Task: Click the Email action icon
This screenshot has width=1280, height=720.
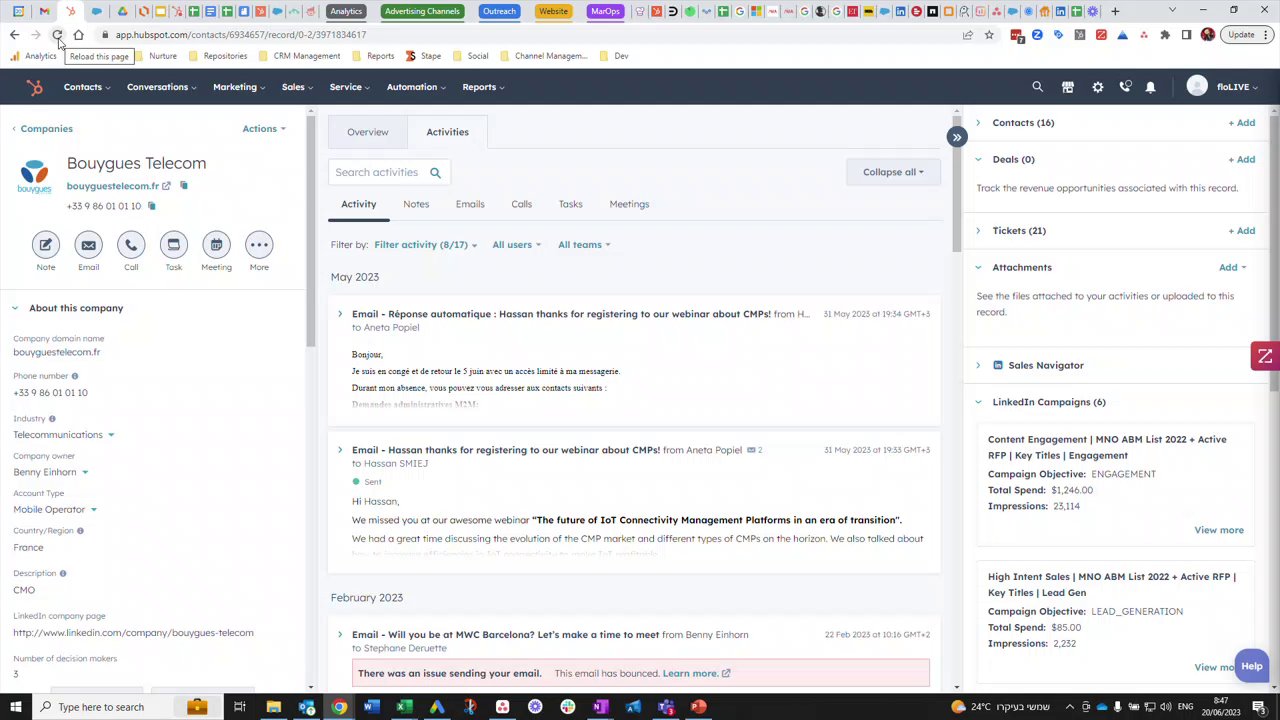Action: (x=88, y=245)
